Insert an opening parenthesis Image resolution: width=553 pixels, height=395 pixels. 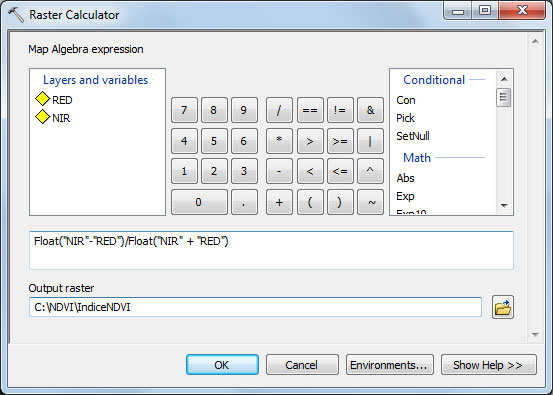point(310,202)
